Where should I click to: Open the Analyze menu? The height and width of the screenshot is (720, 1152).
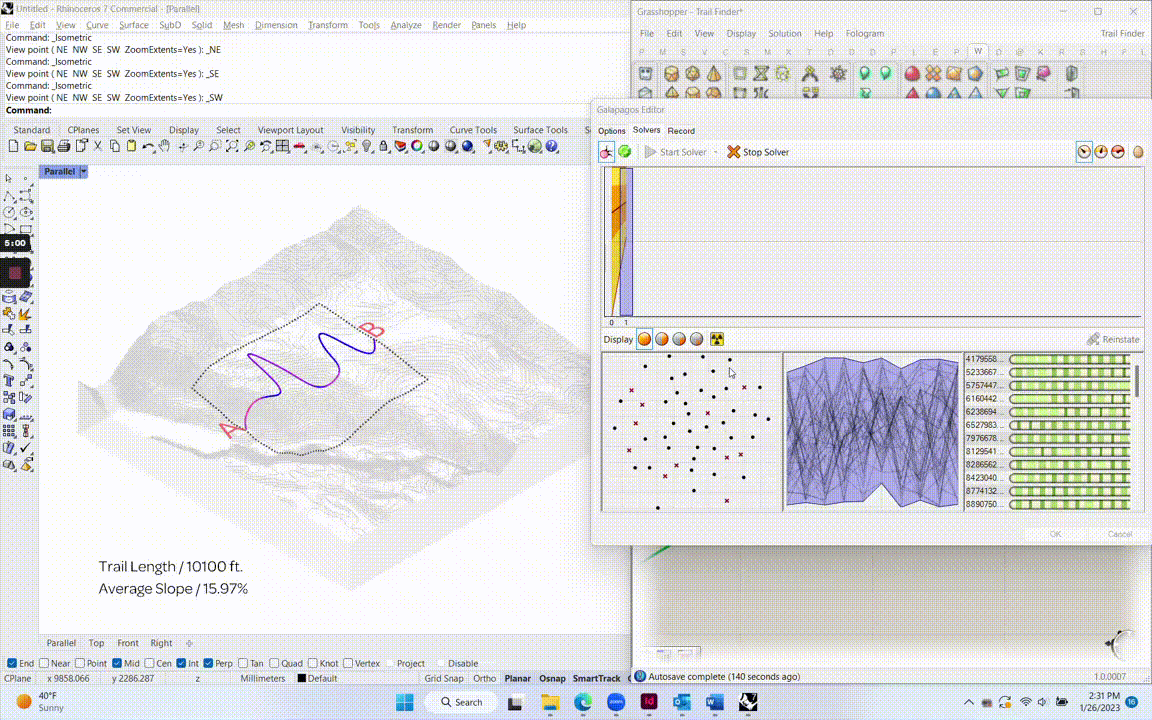tap(405, 25)
